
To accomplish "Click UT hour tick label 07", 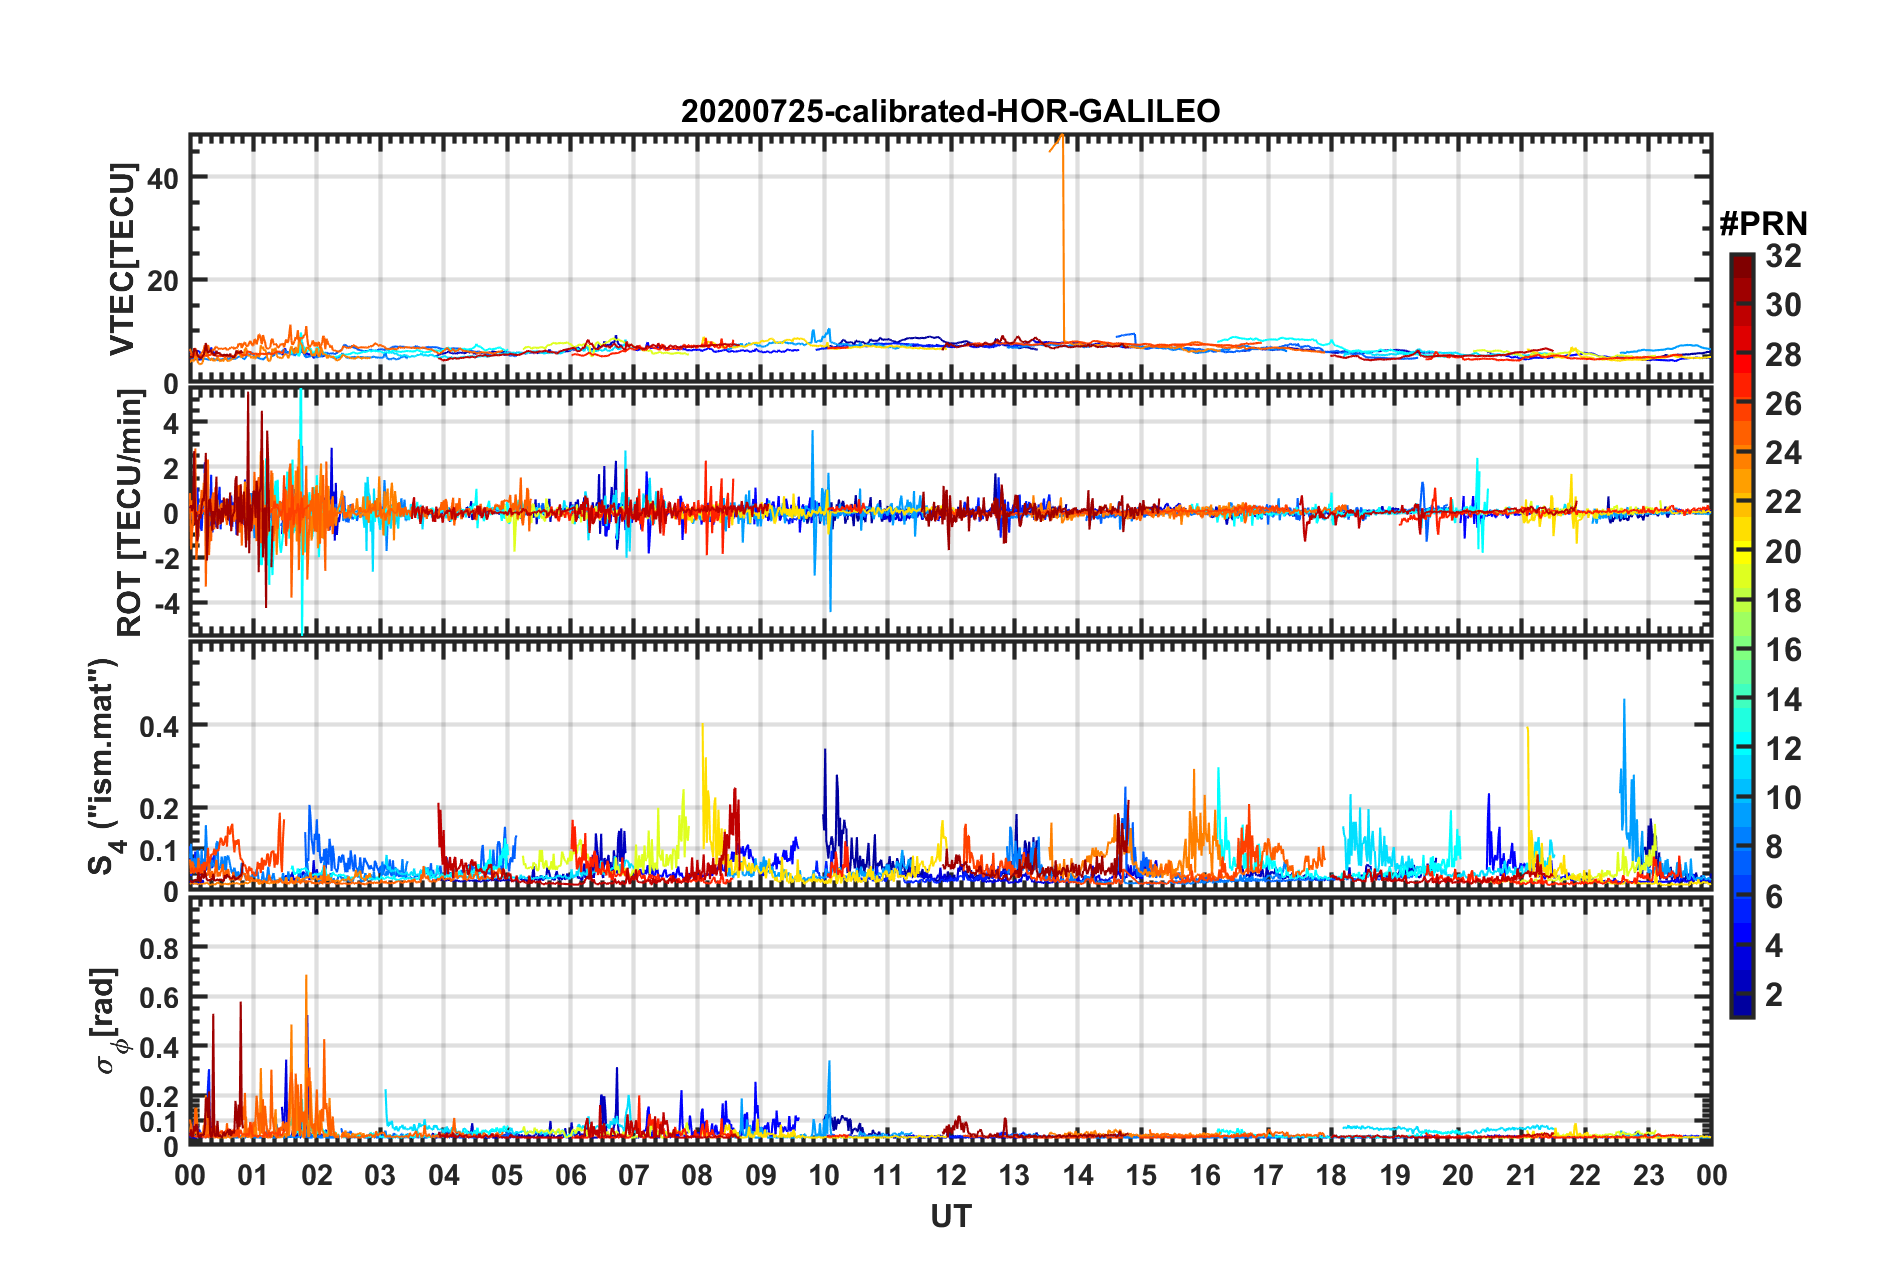I will point(634,1175).
